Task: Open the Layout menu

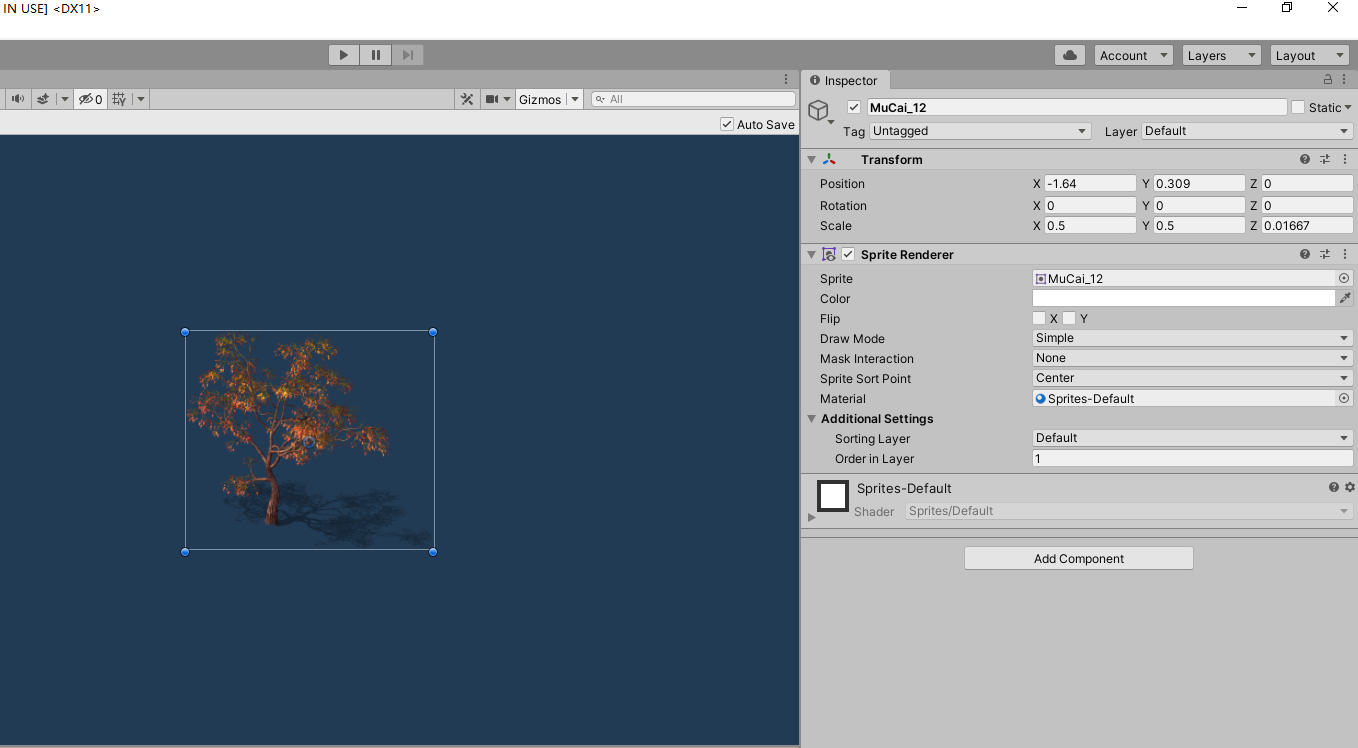Action: 1310,55
